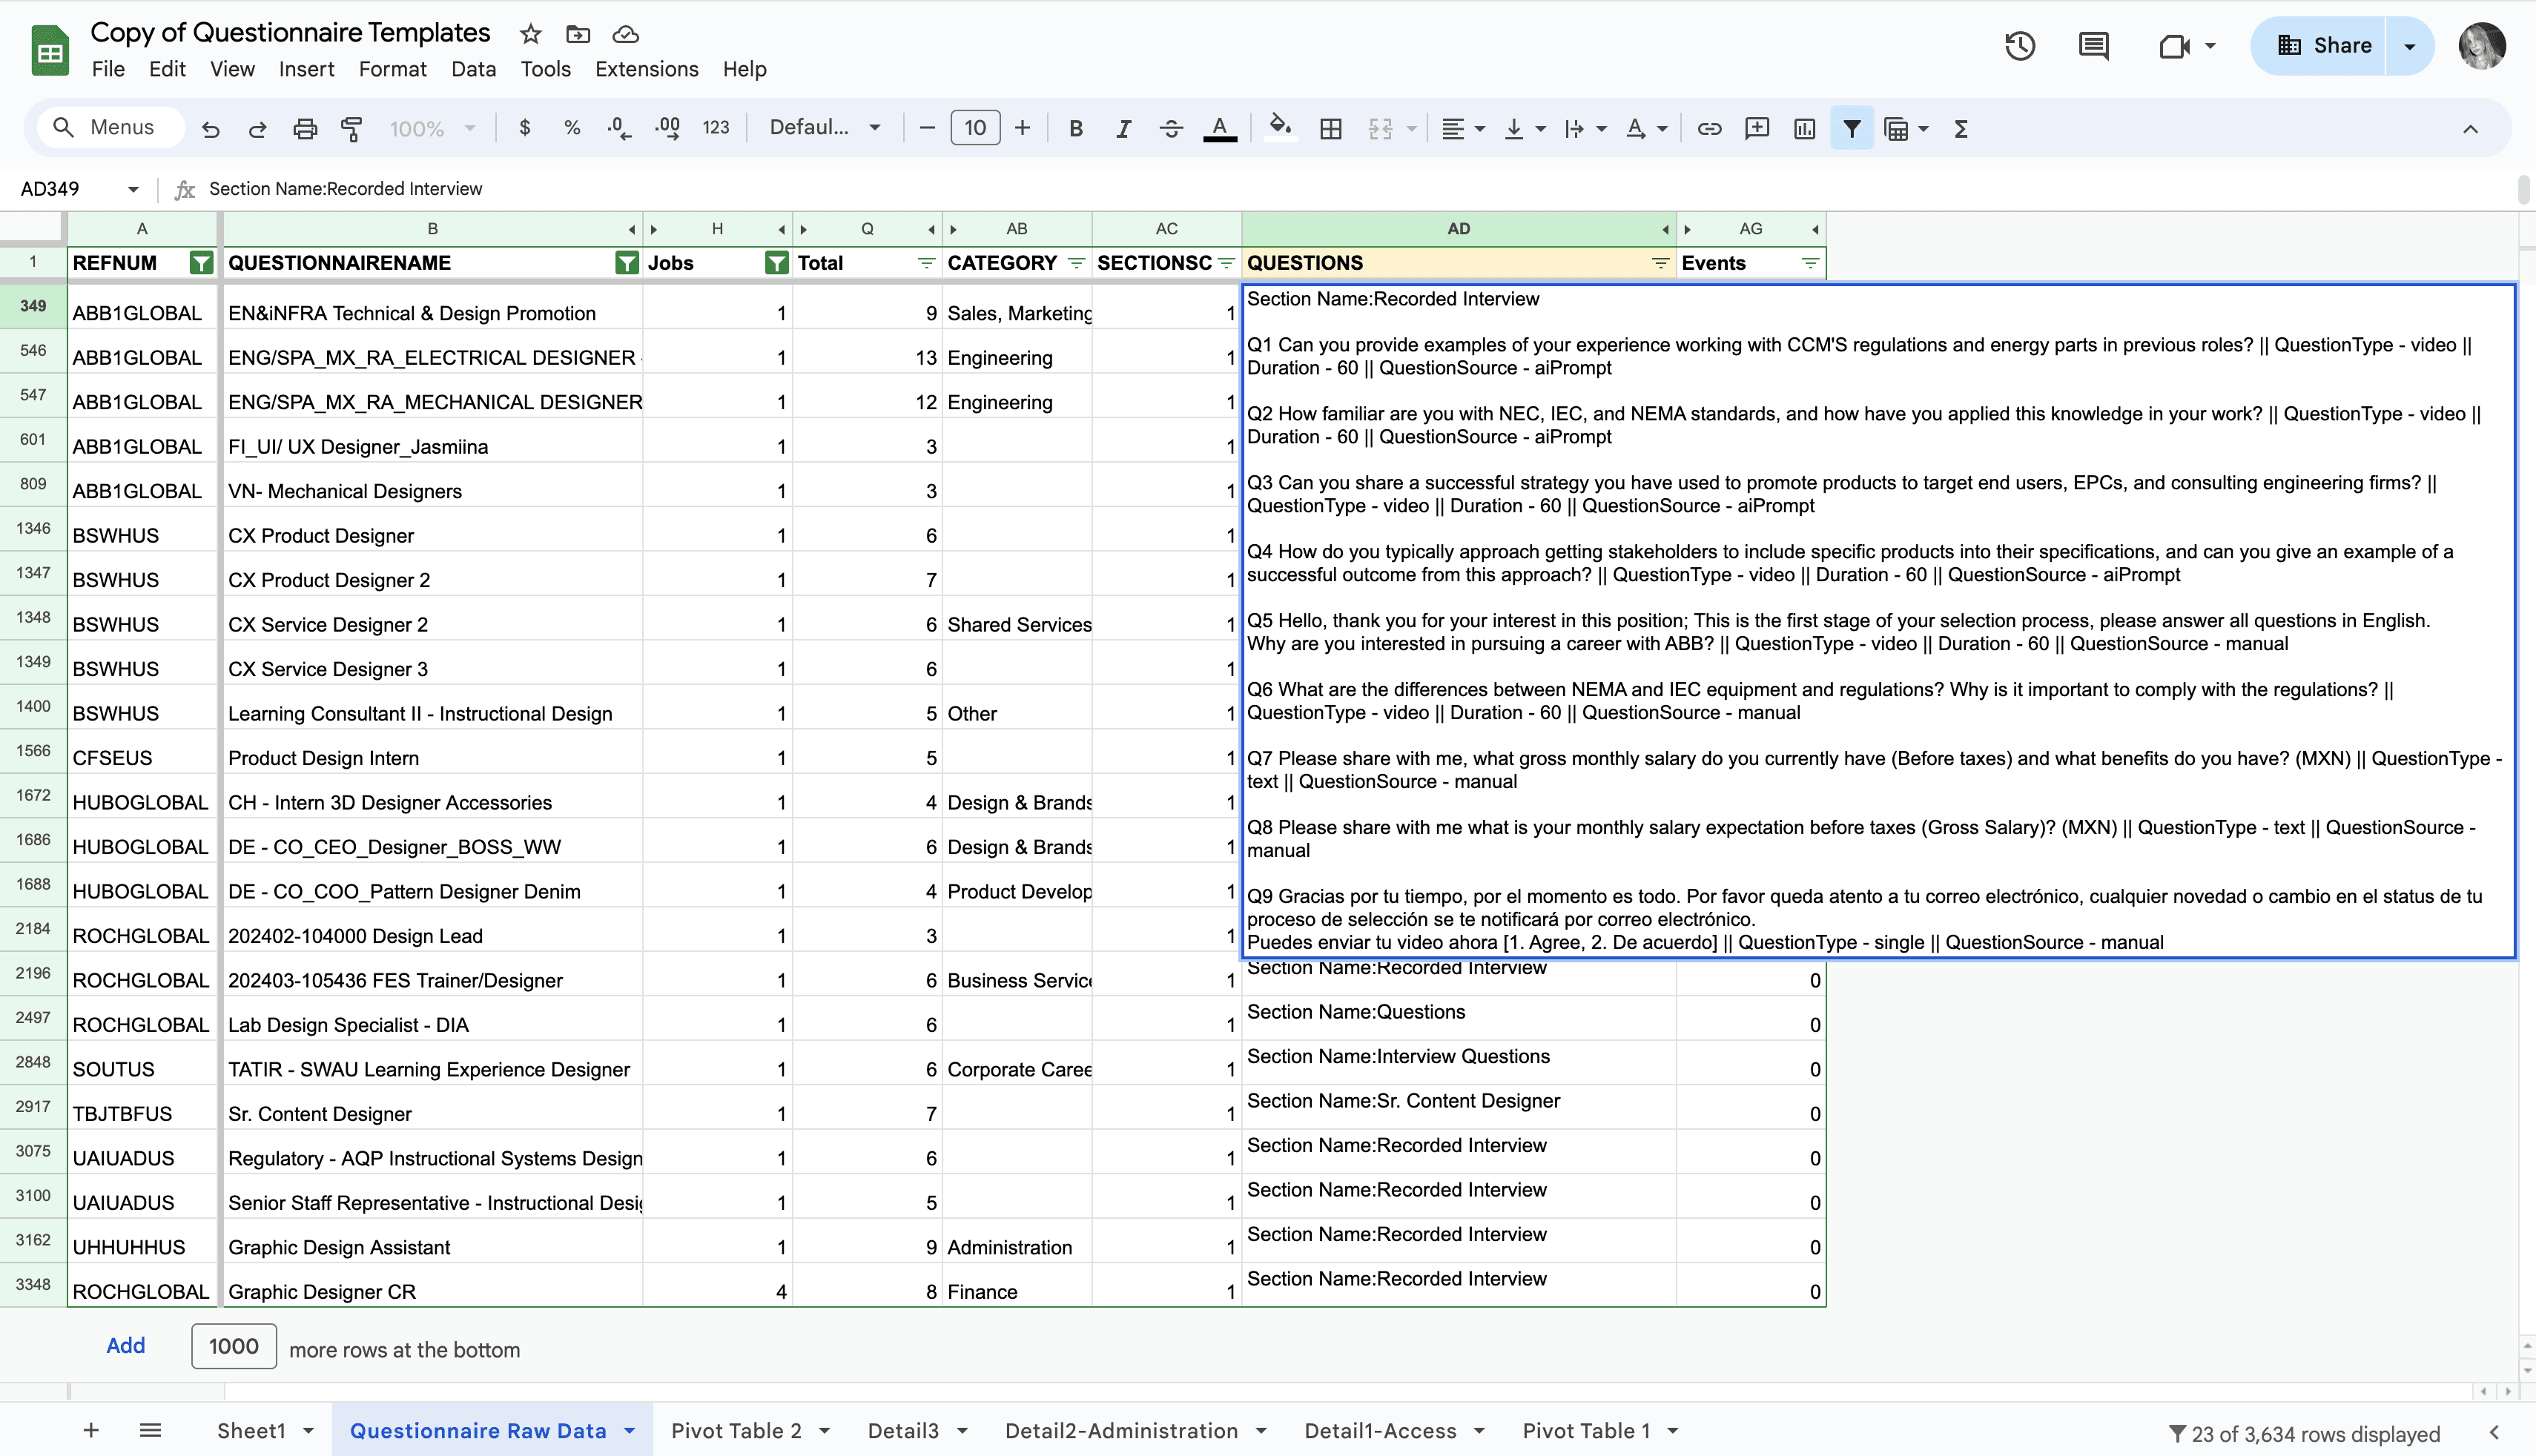The image size is (2536, 1456).
Task: Switch to the Pivot Table 2 tab
Action: tap(736, 1431)
